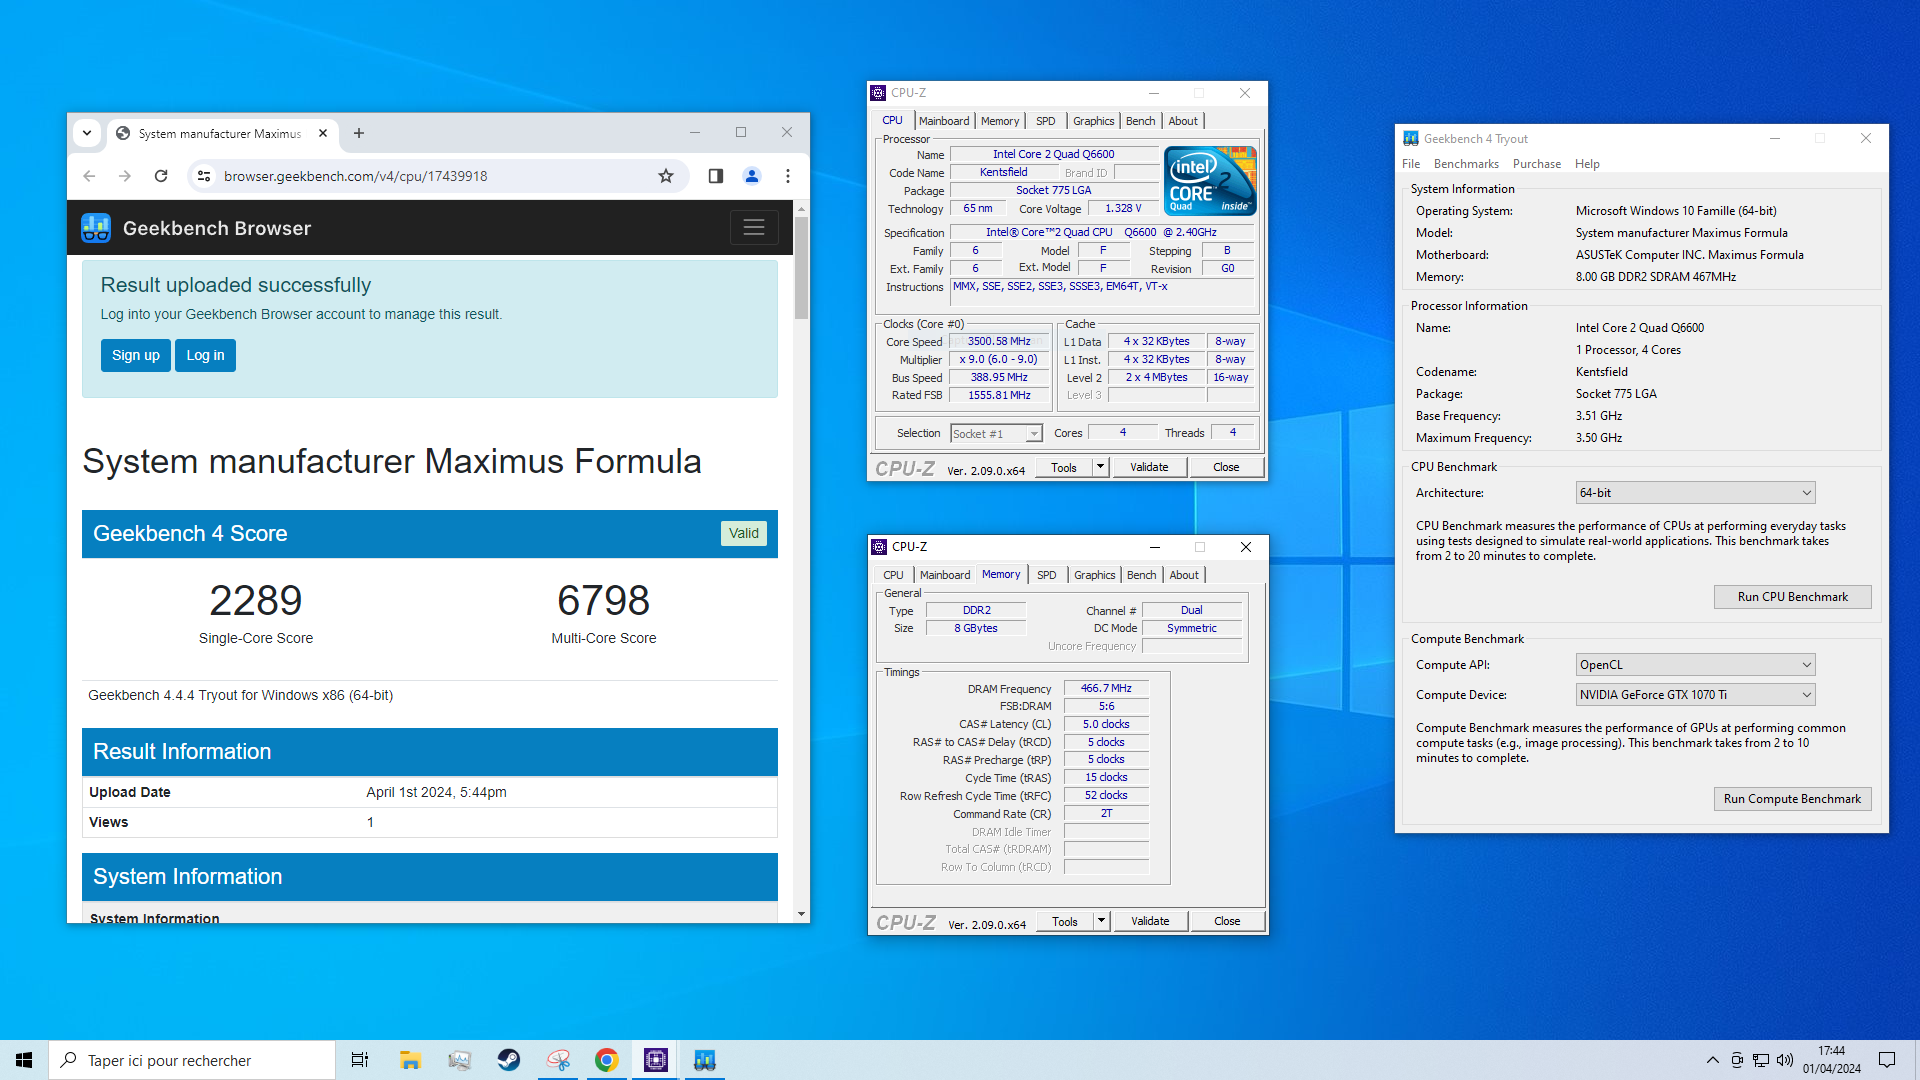Click the Log in button
Viewport: 1920px width, 1080px height.
205,355
